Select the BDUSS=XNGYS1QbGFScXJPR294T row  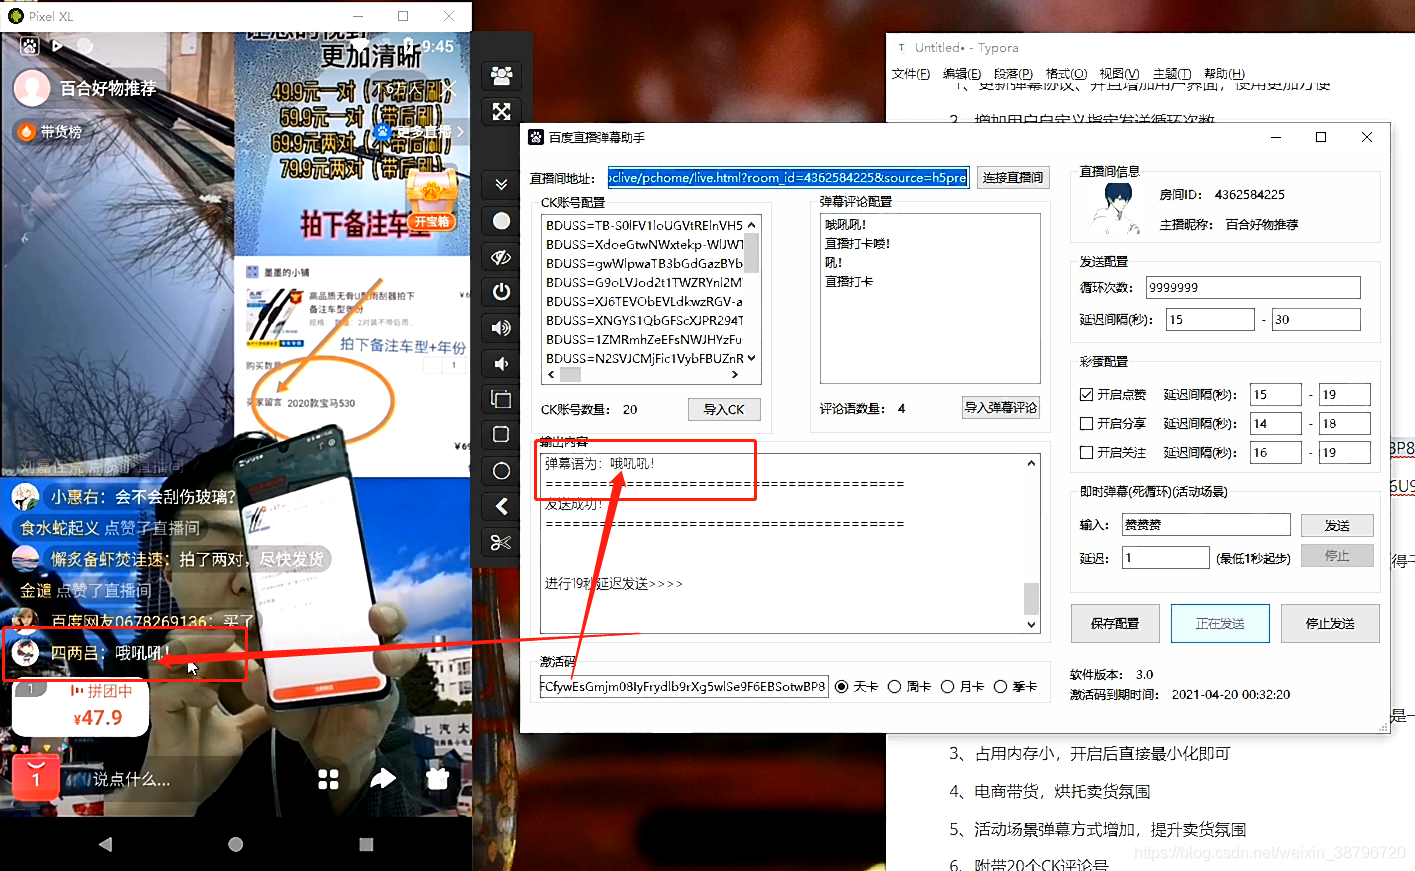[644, 320]
